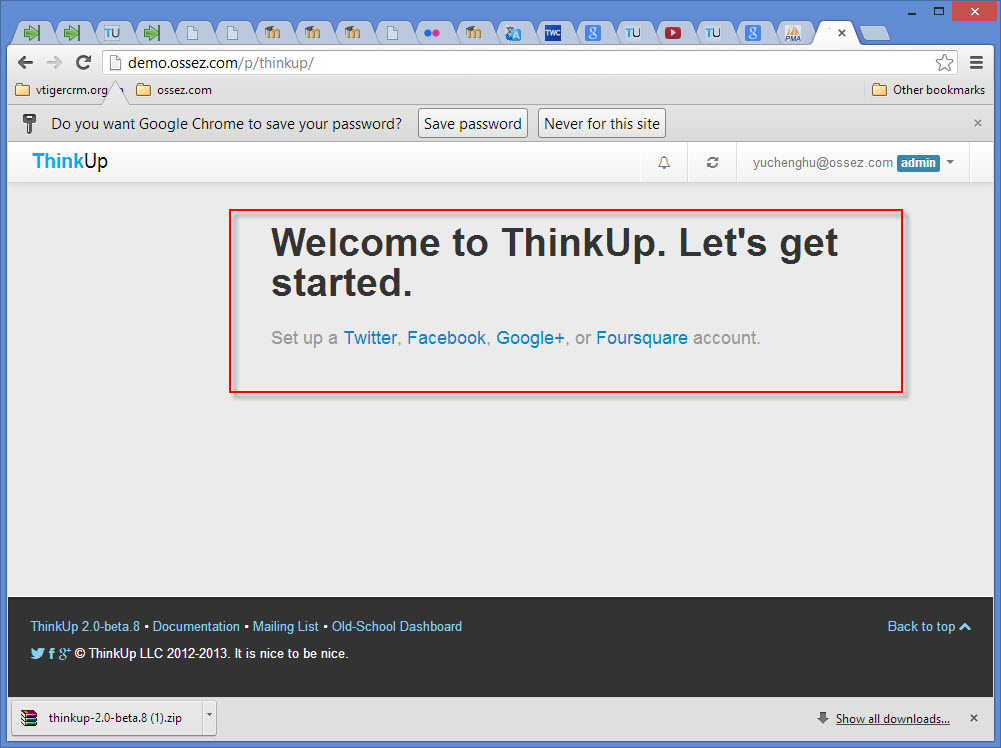Click the notifications bell icon
The height and width of the screenshot is (748, 1001).
tap(664, 163)
